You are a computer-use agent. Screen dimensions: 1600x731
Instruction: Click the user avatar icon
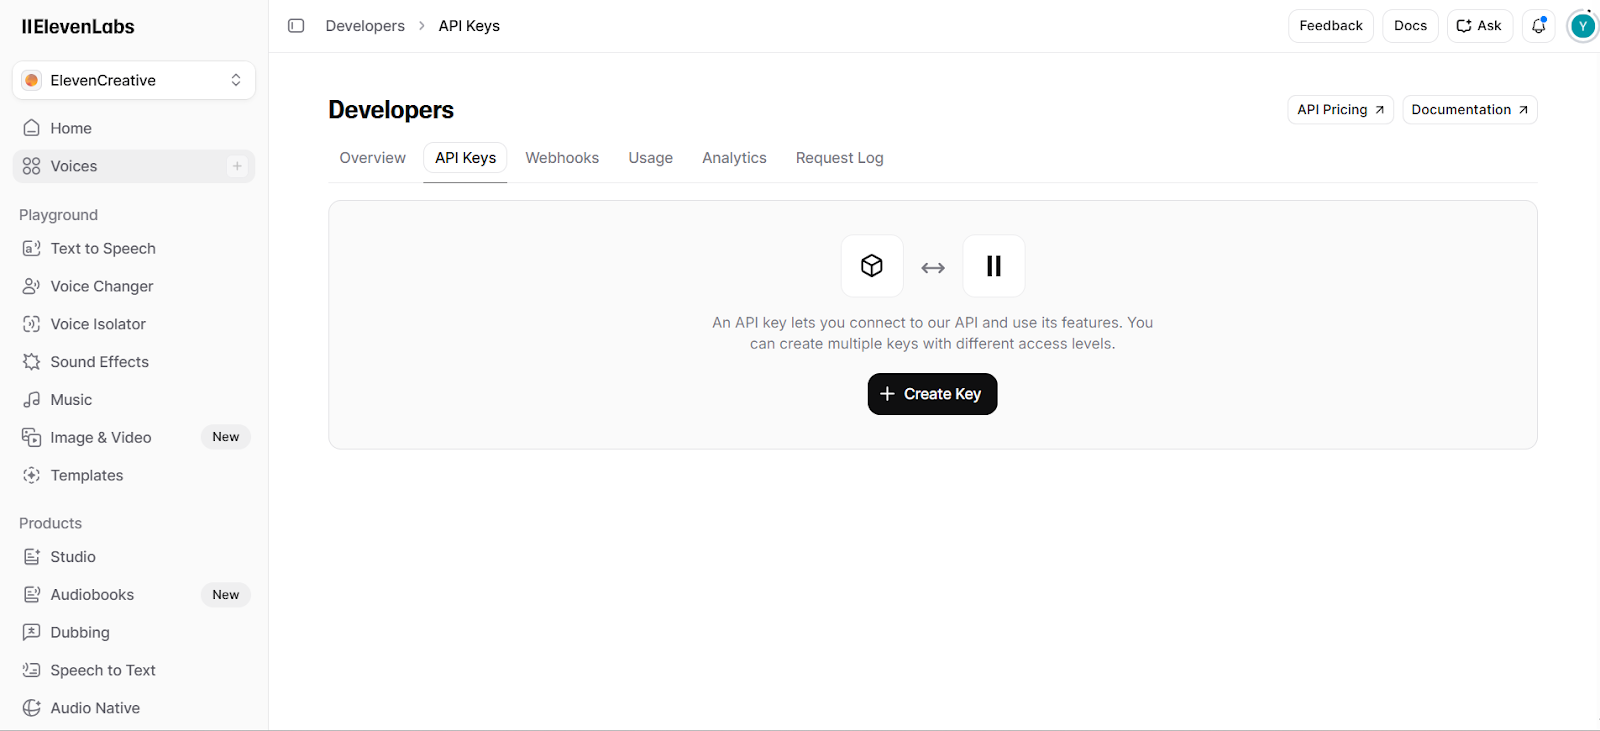click(1582, 26)
